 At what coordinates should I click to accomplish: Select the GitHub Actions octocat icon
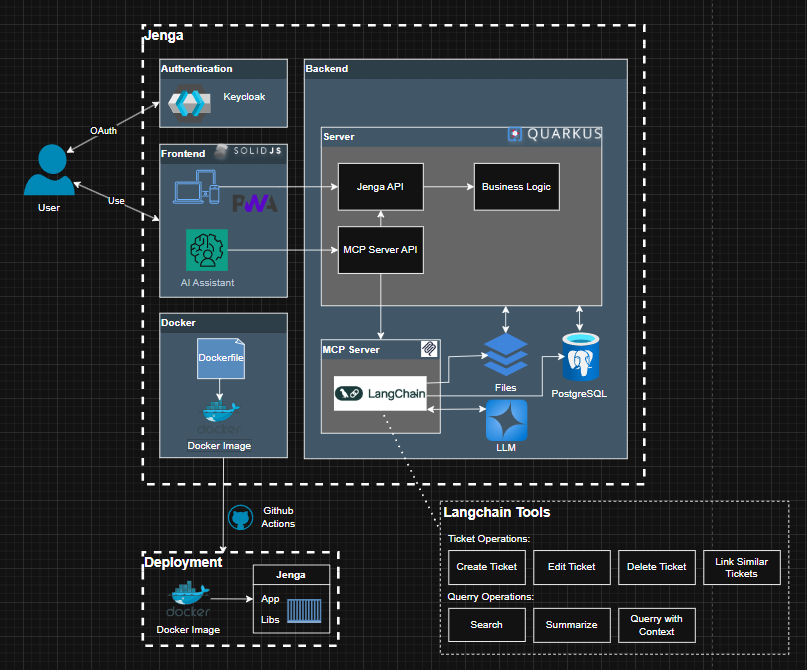tap(240, 517)
